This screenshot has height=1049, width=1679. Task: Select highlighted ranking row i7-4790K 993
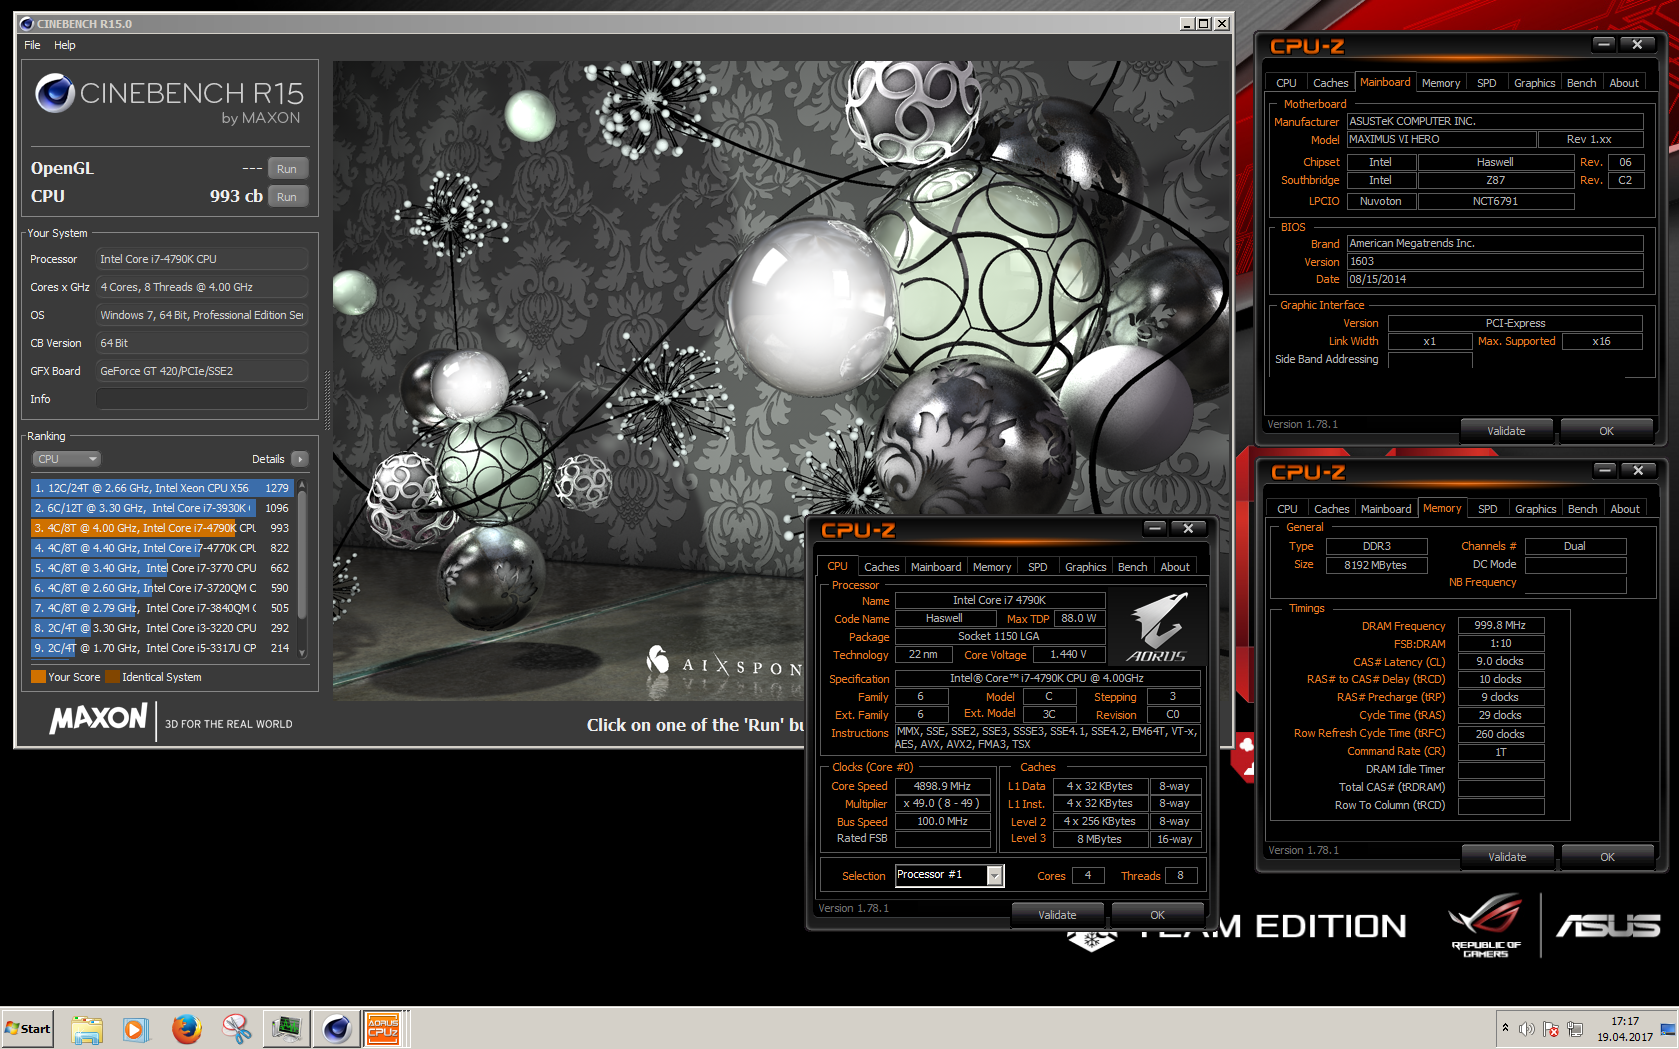pyautogui.click(x=162, y=528)
